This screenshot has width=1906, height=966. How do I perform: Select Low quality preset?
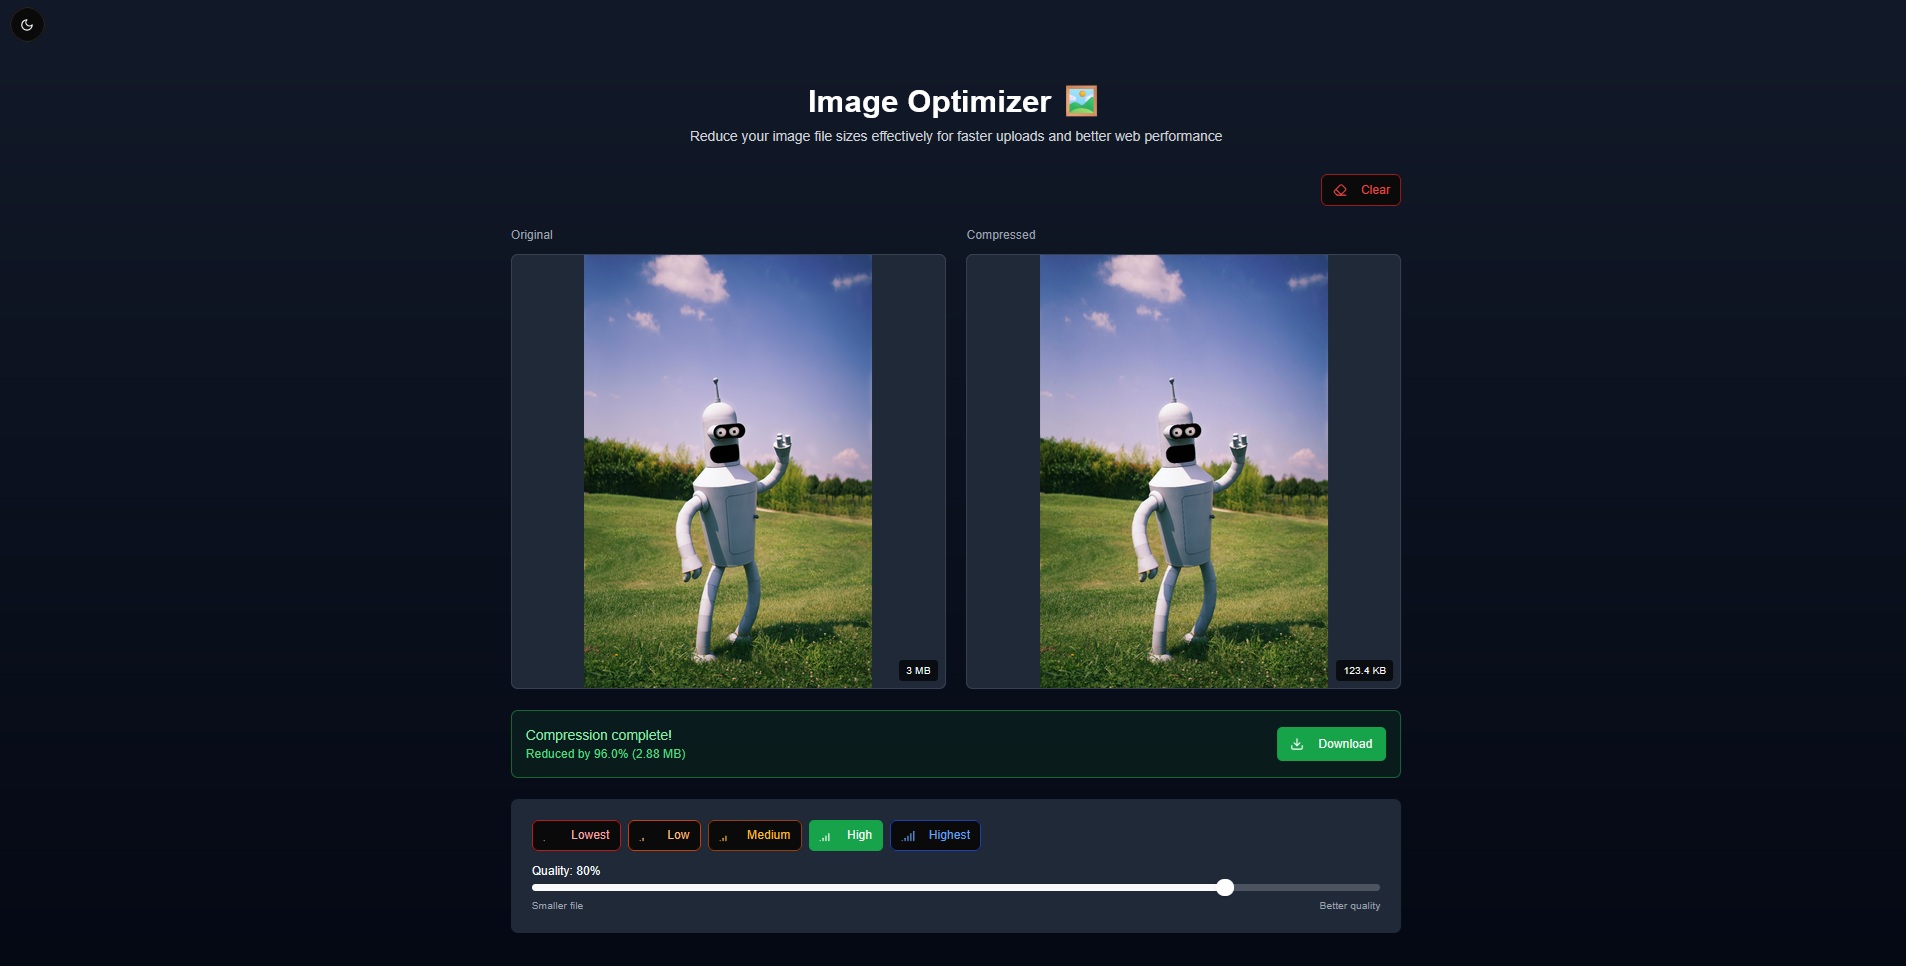click(664, 835)
